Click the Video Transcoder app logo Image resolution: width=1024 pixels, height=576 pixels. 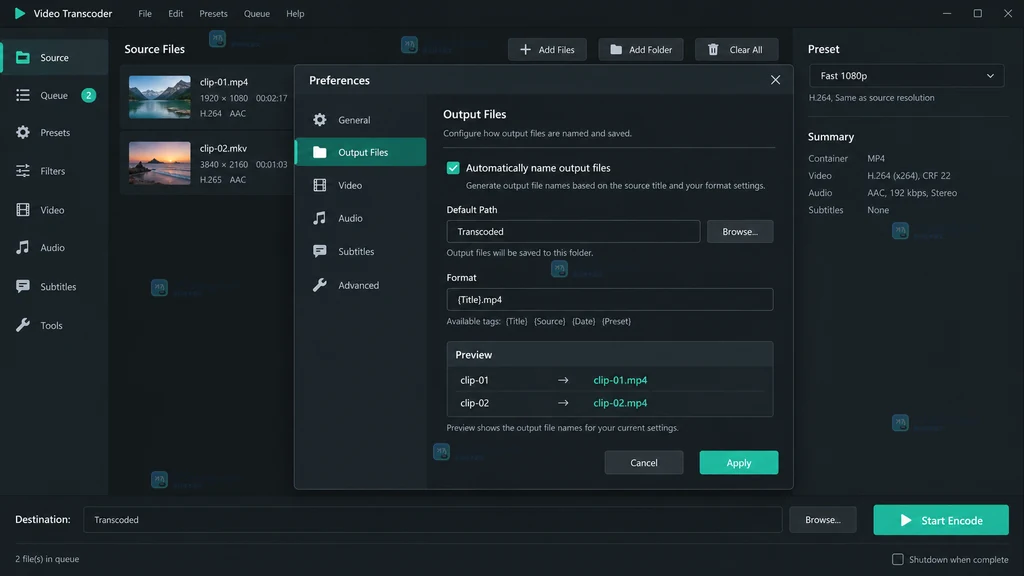[20, 13]
